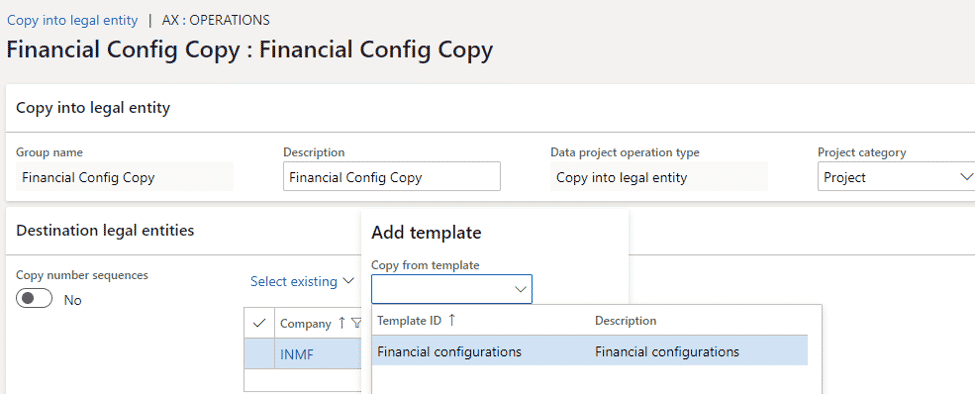
Task: Click the Description input field
Action: (392, 178)
